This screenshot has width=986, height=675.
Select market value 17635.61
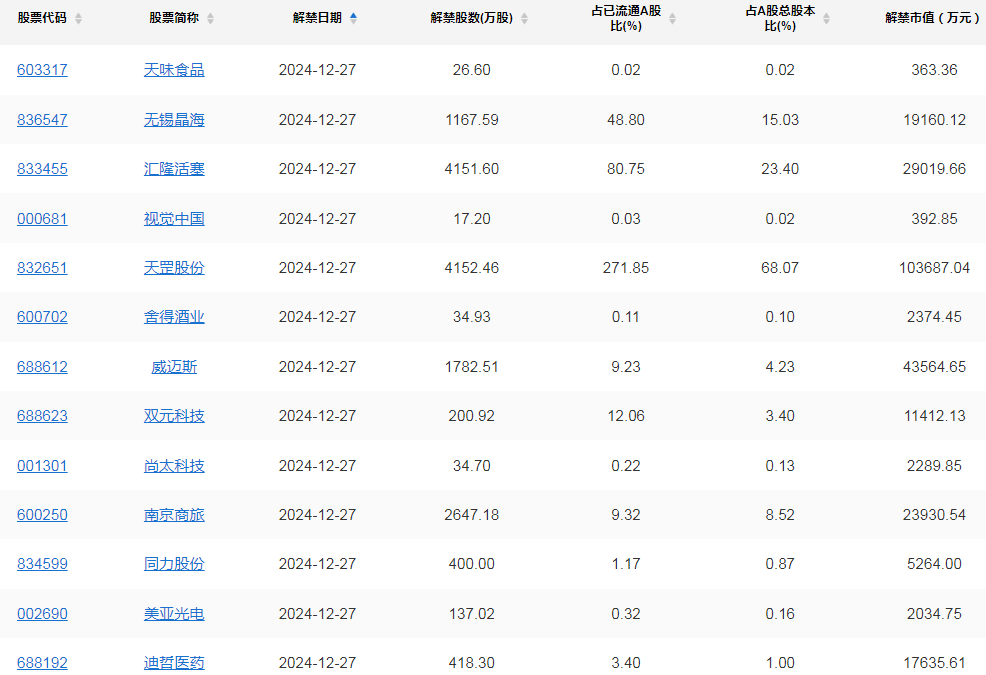click(934, 662)
